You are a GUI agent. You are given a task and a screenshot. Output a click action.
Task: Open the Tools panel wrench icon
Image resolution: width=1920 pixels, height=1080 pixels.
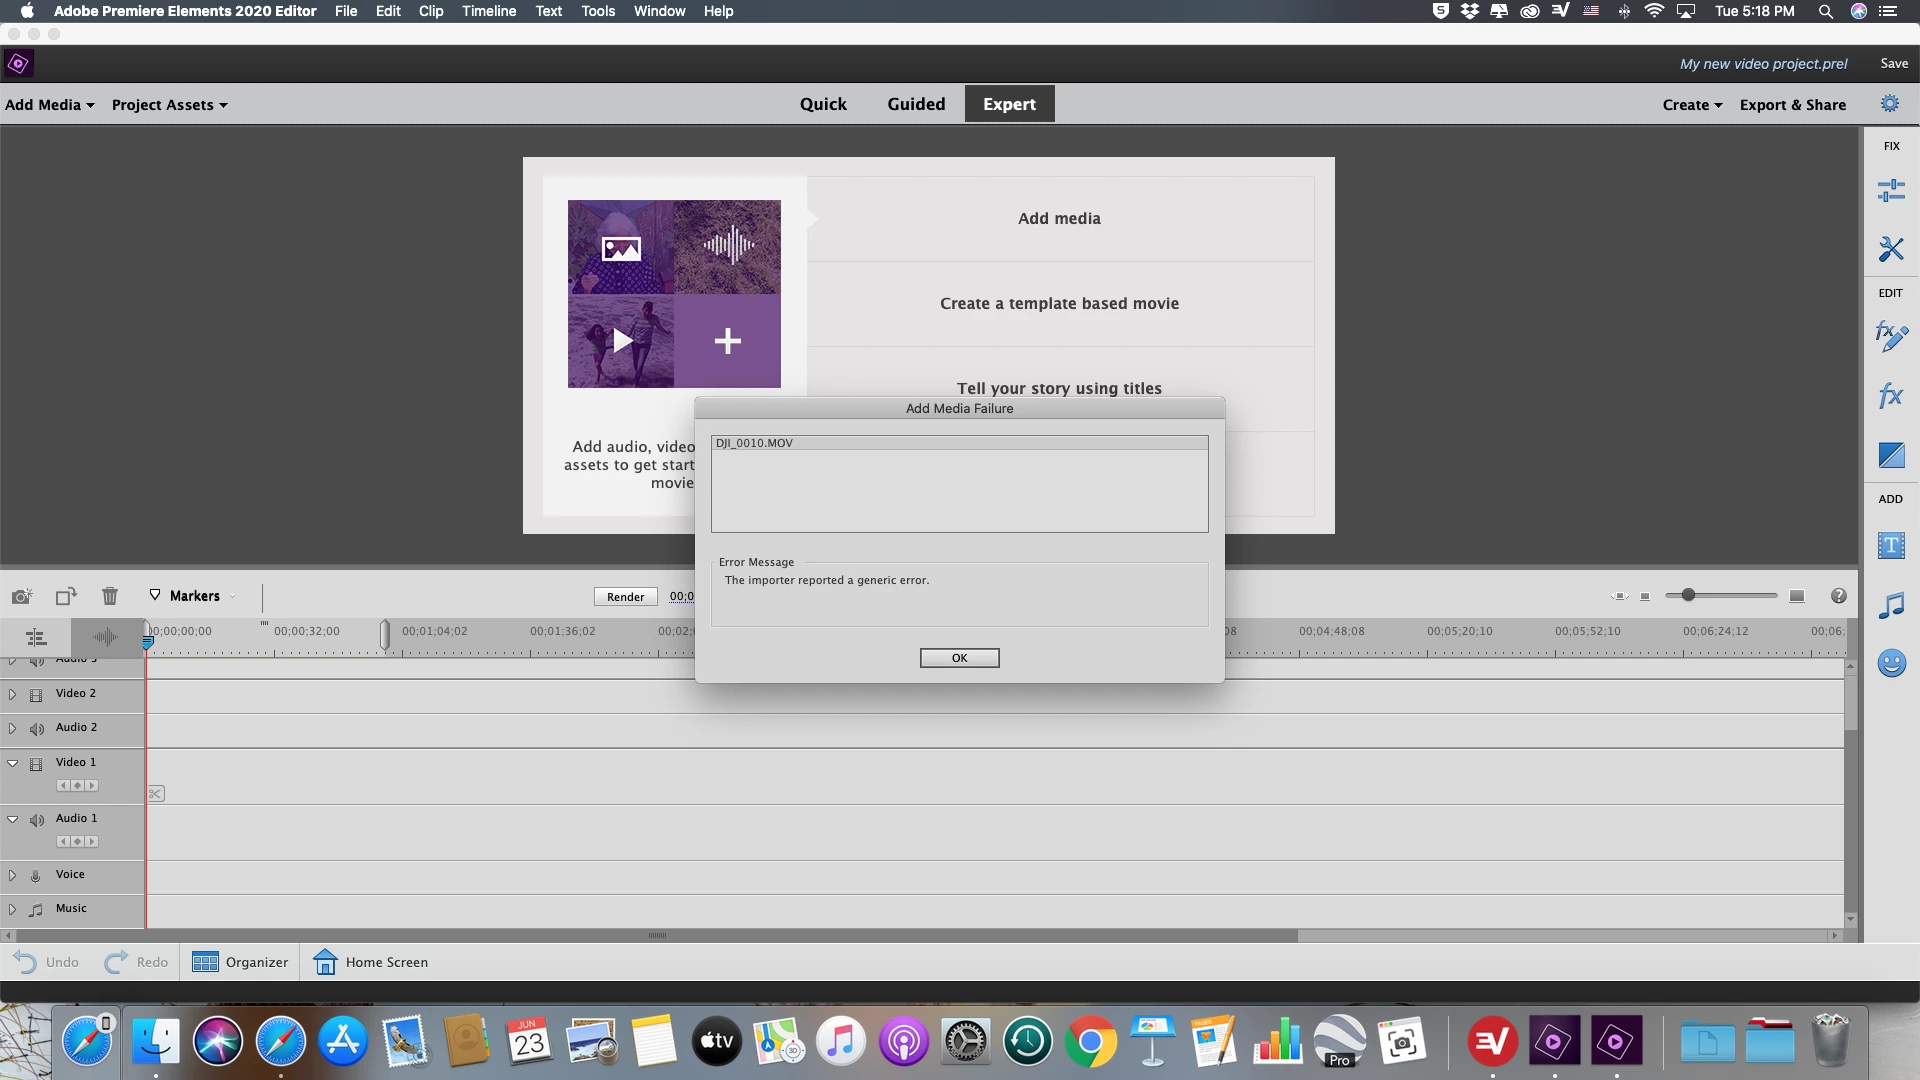[x=1890, y=248]
